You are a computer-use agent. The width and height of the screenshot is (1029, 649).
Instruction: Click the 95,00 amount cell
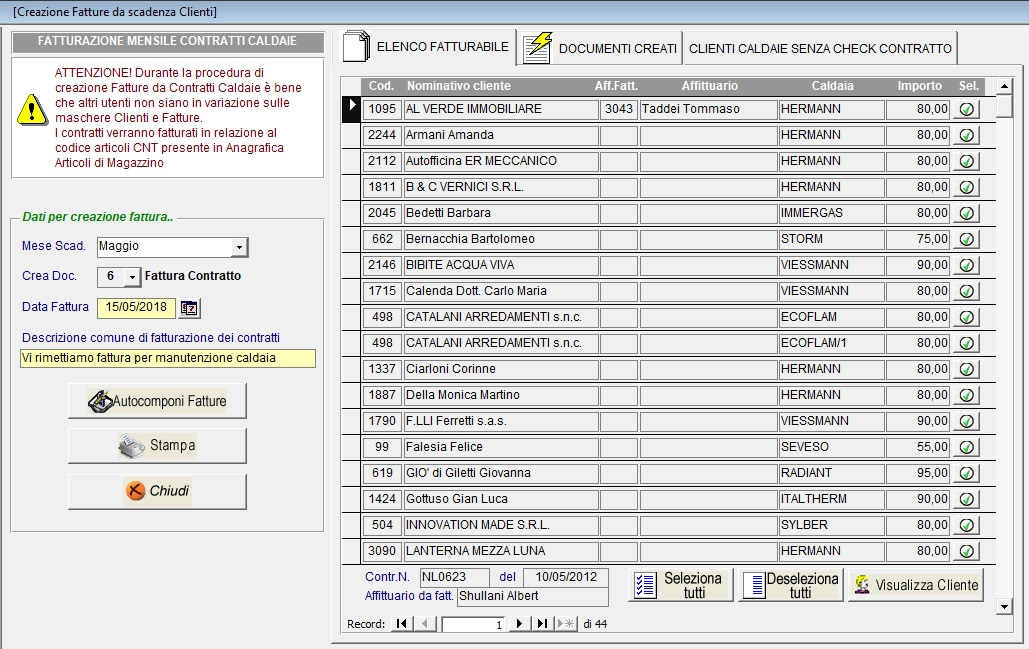[918, 473]
